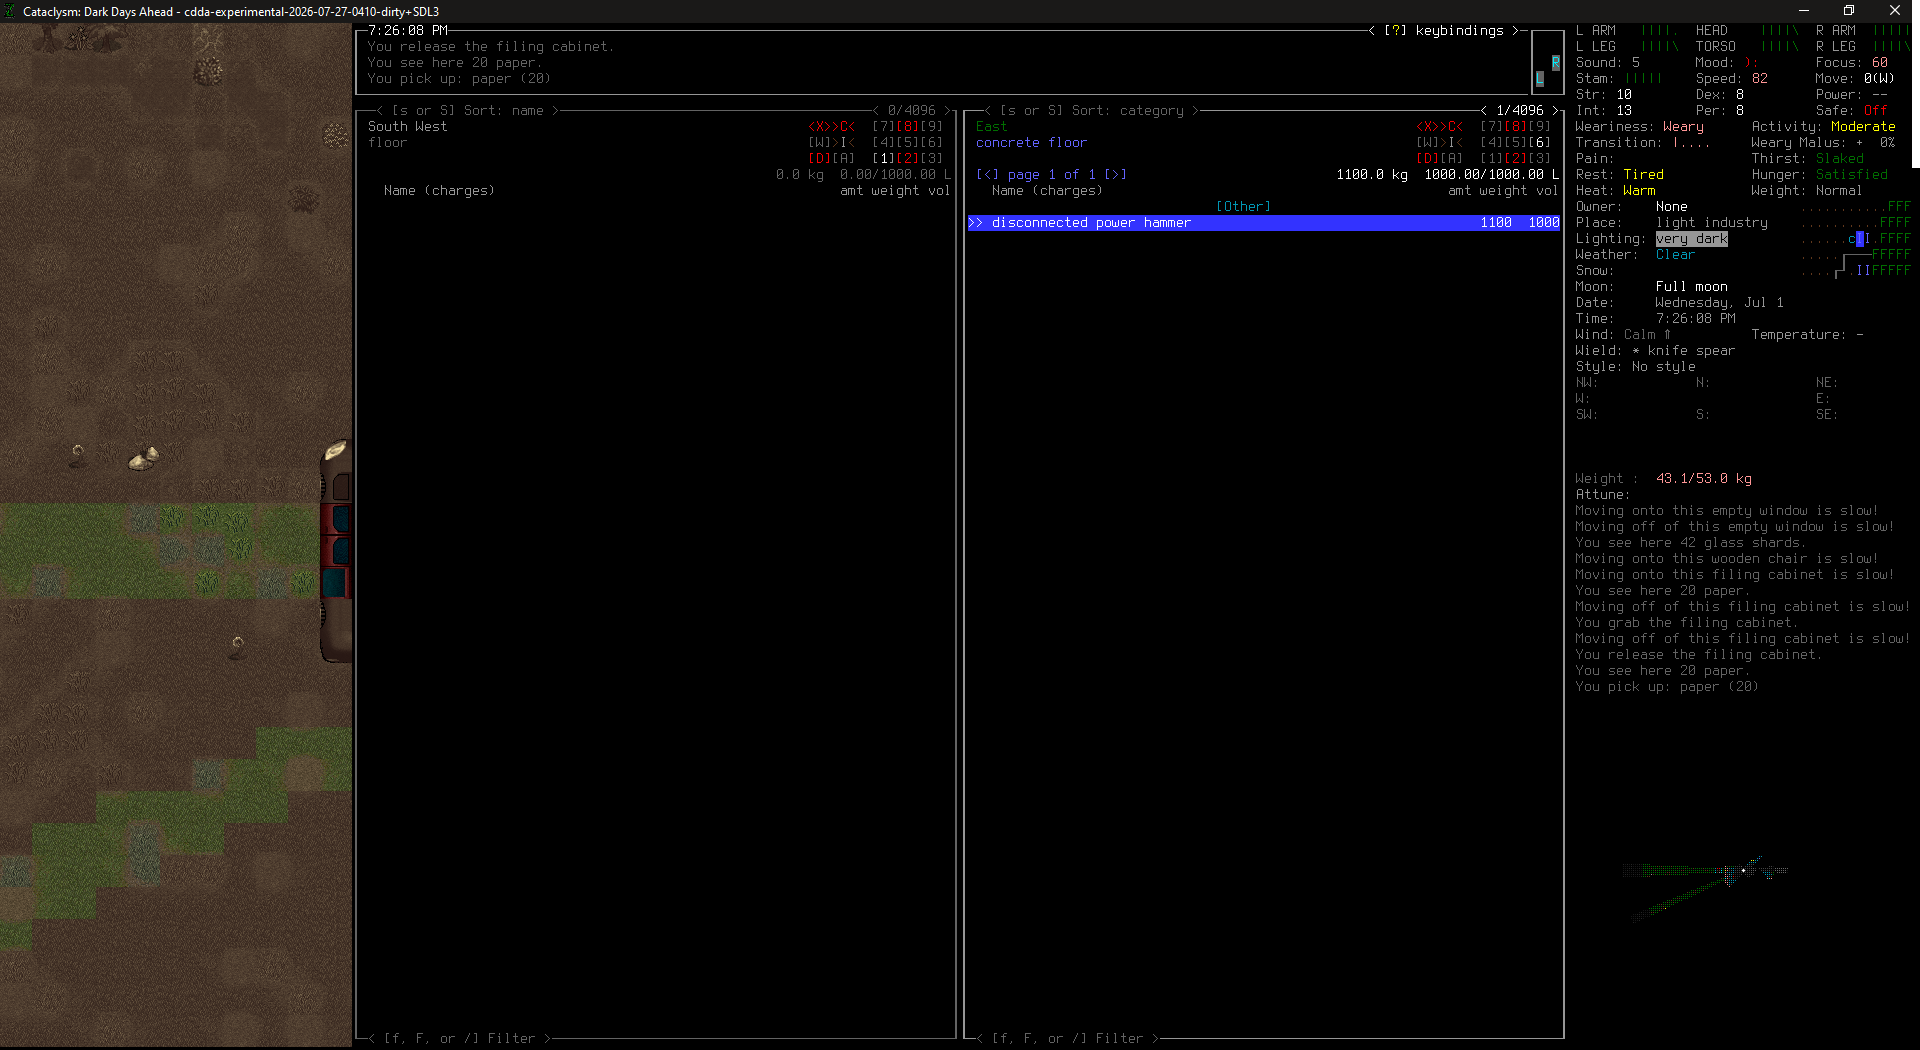Screen dimensions: 1920x1050
Task: Click <X> source in South West pane
Action: [x=819, y=127]
